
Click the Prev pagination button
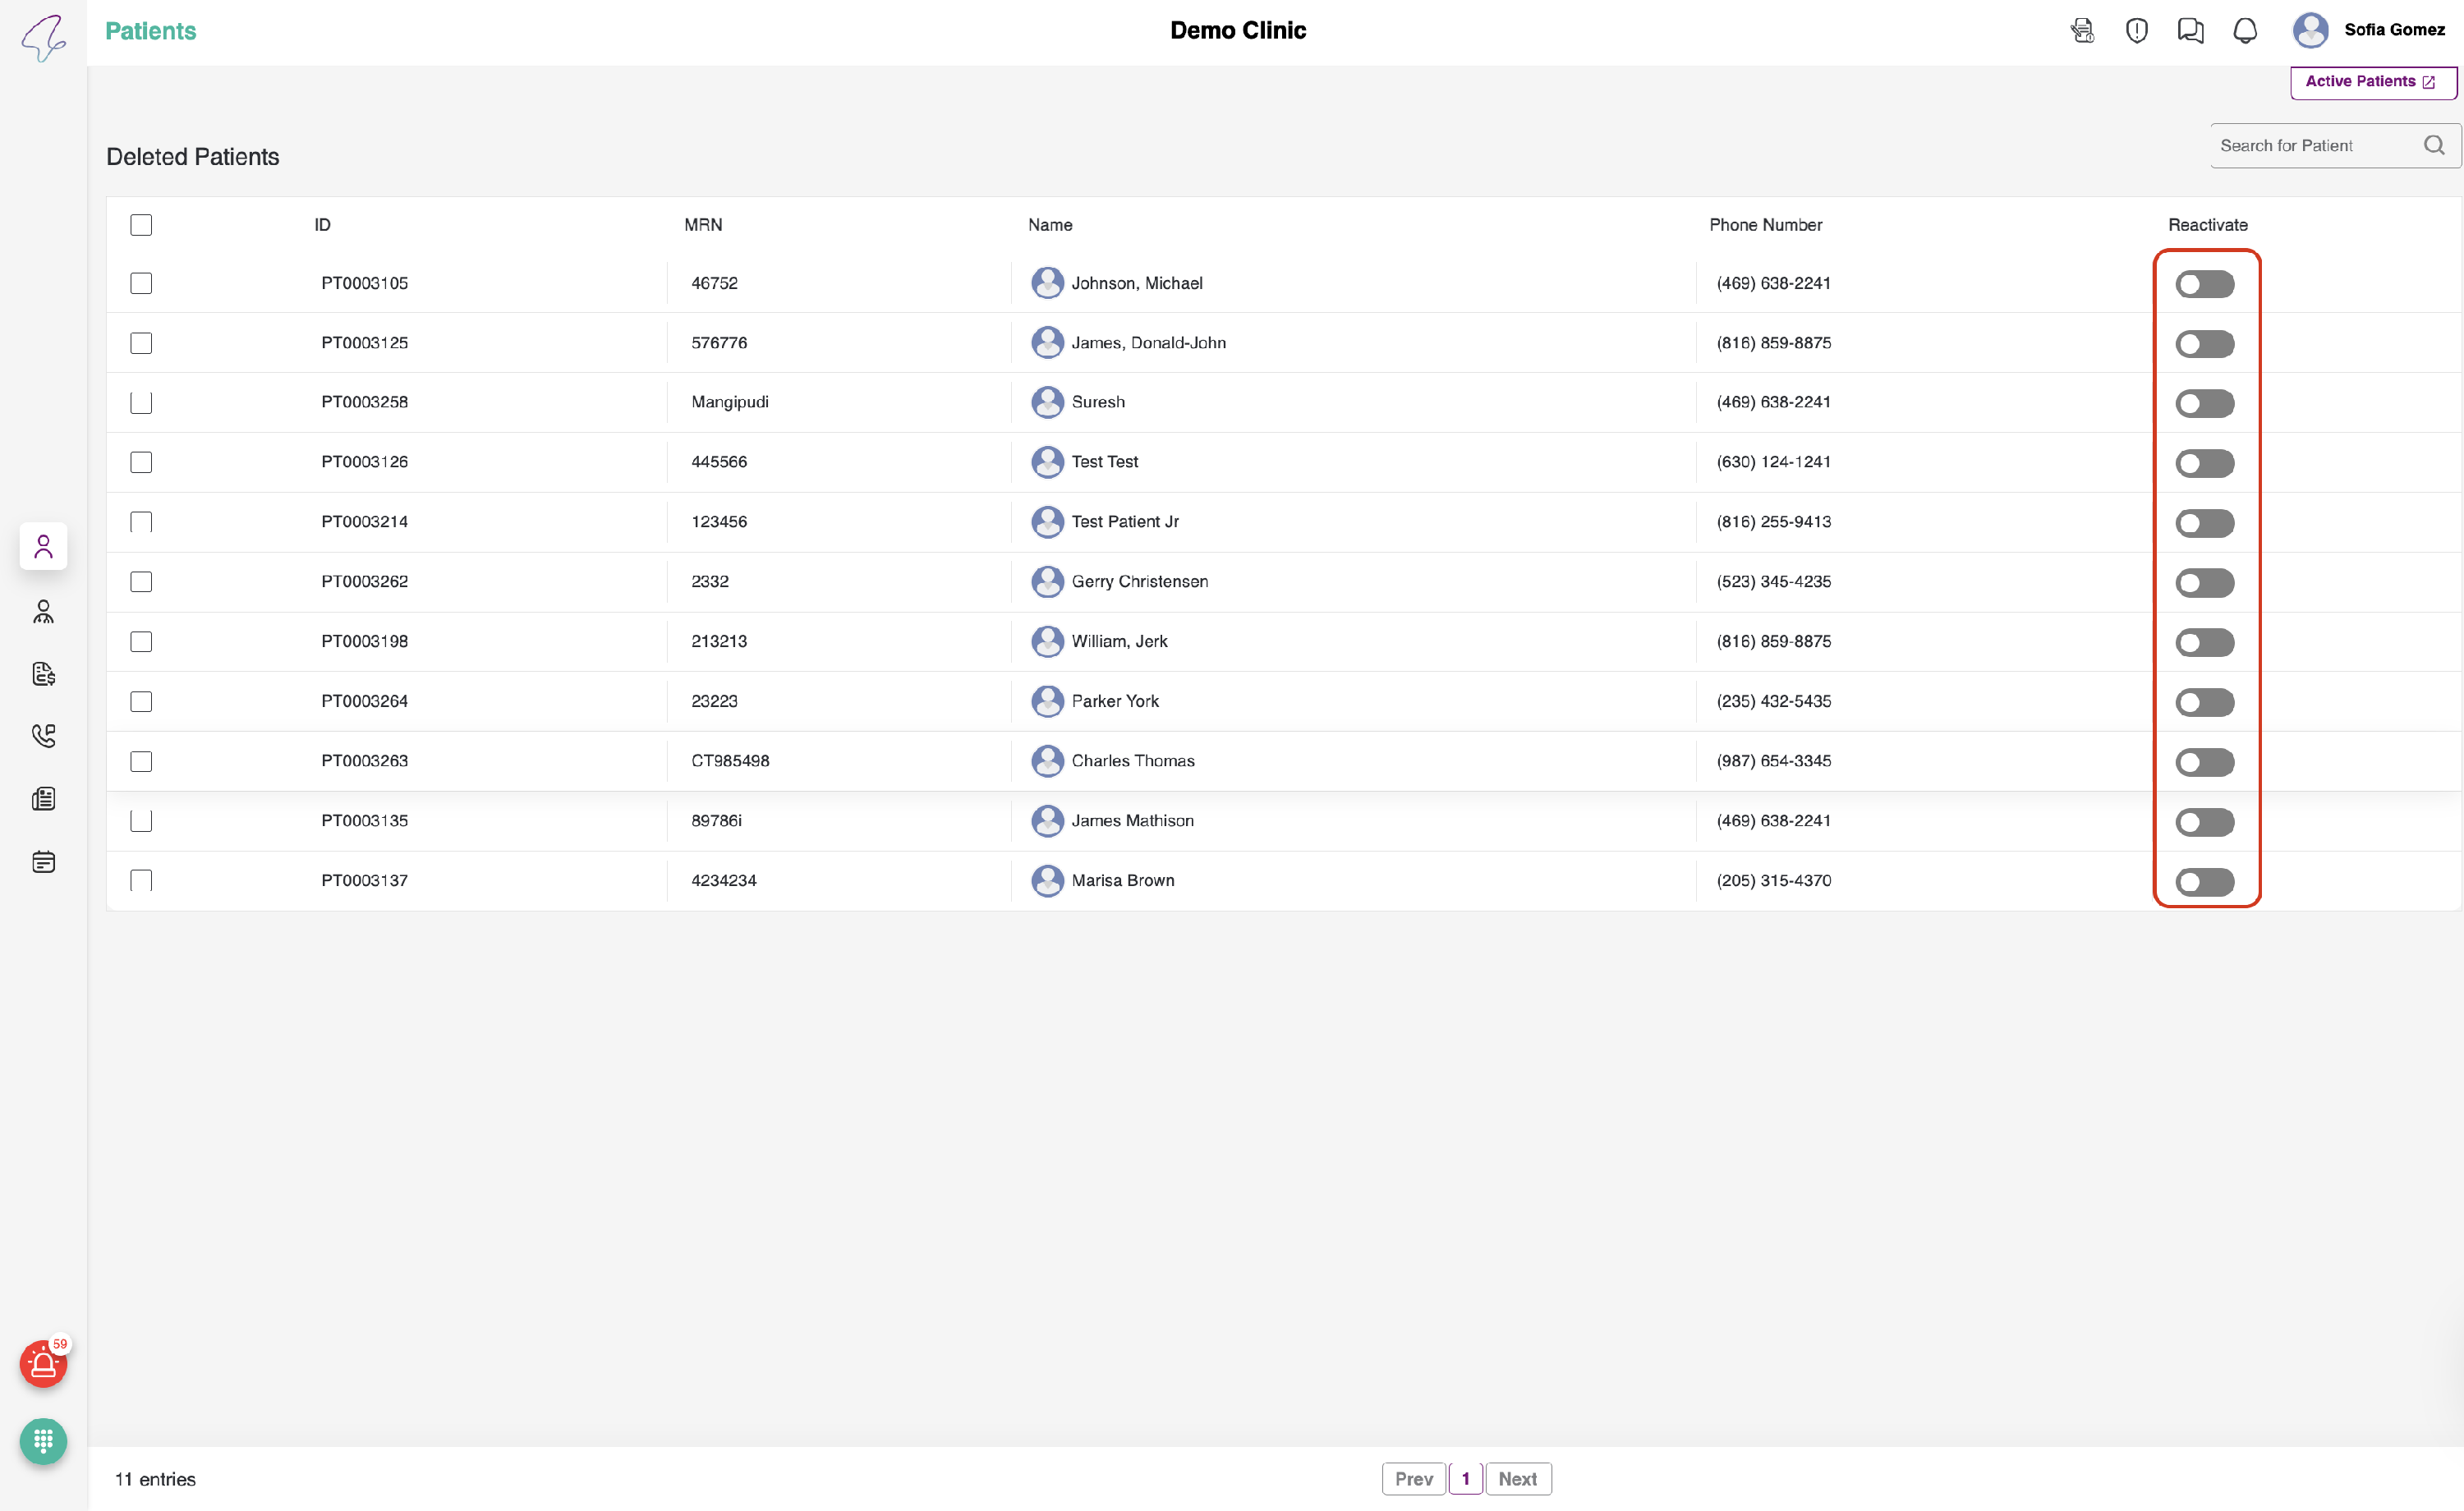click(x=1413, y=1478)
